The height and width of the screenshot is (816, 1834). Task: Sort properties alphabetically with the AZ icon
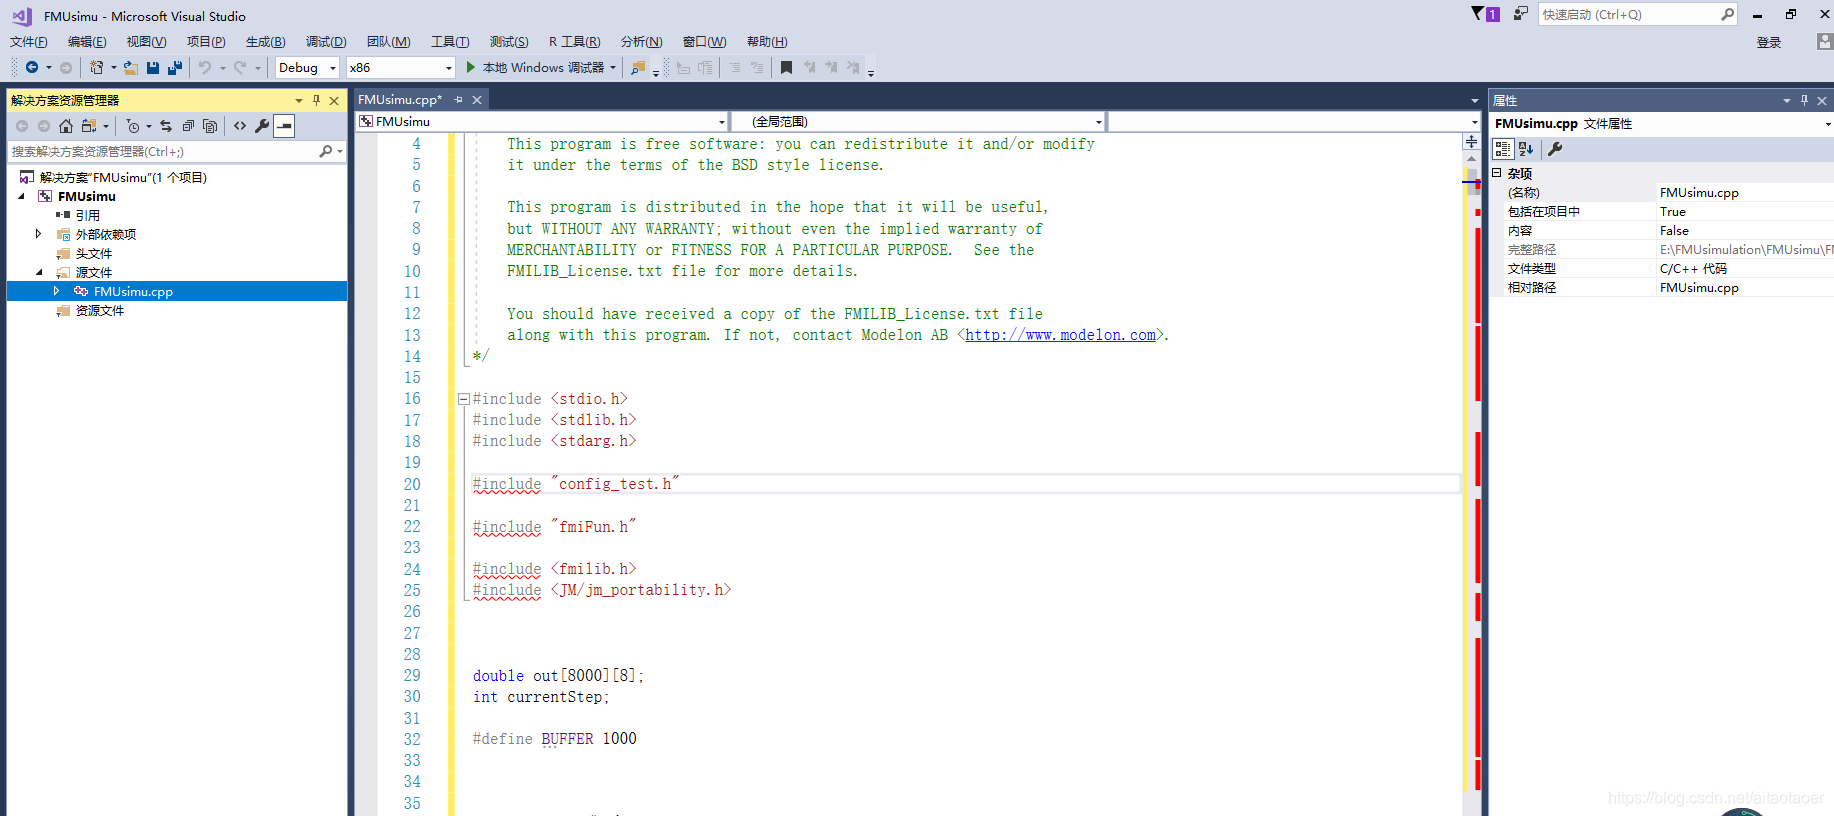[1526, 149]
